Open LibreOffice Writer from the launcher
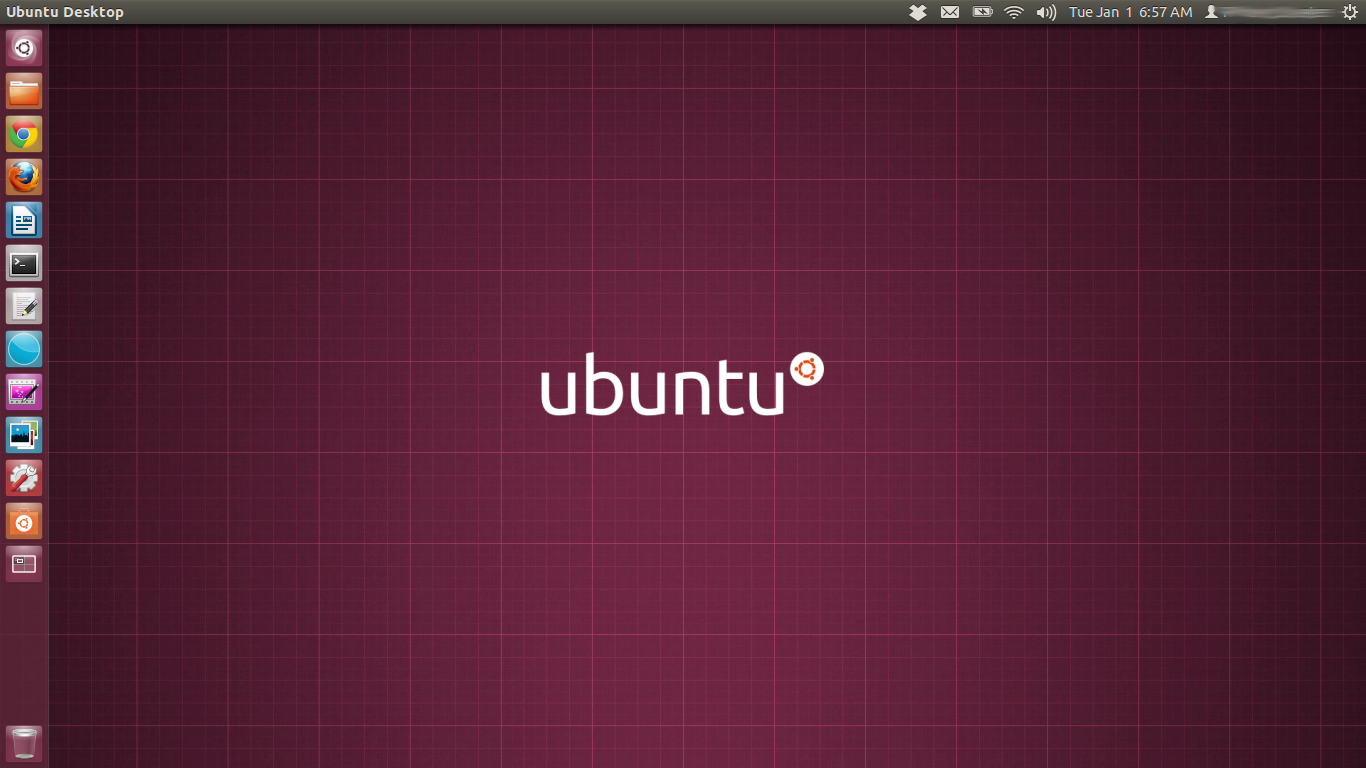The height and width of the screenshot is (768, 1366). click(x=24, y=220)
